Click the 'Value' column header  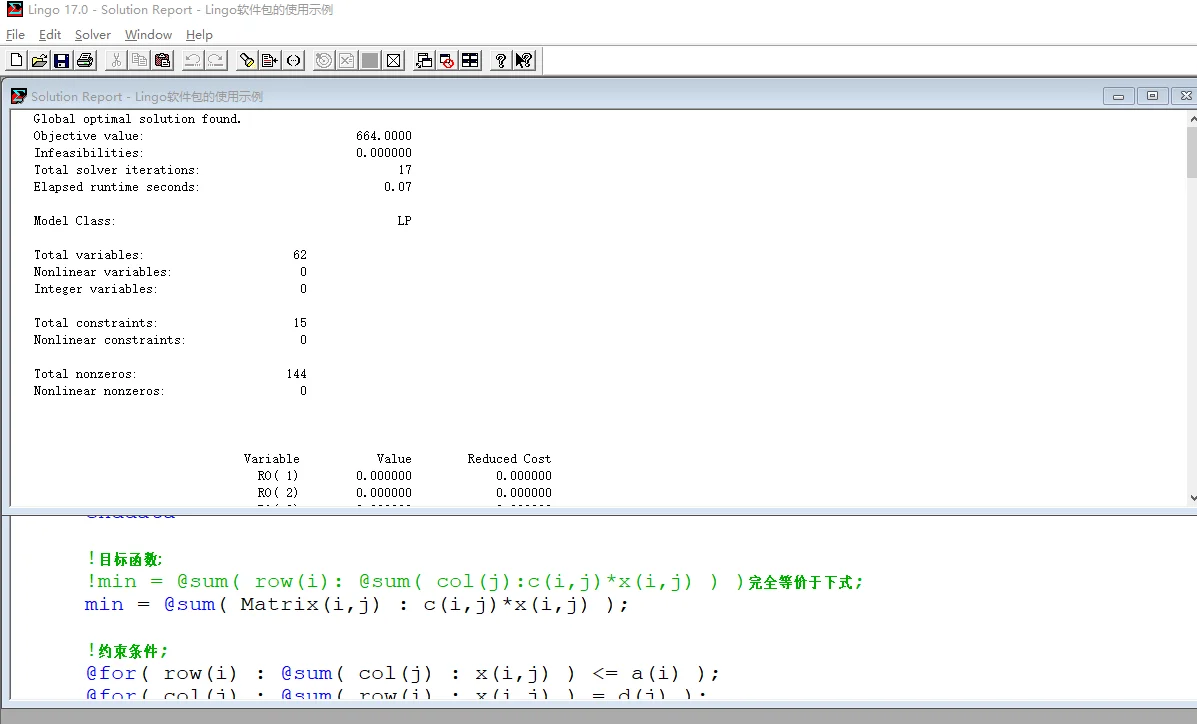pyautogui.click(x=394, y=459)
